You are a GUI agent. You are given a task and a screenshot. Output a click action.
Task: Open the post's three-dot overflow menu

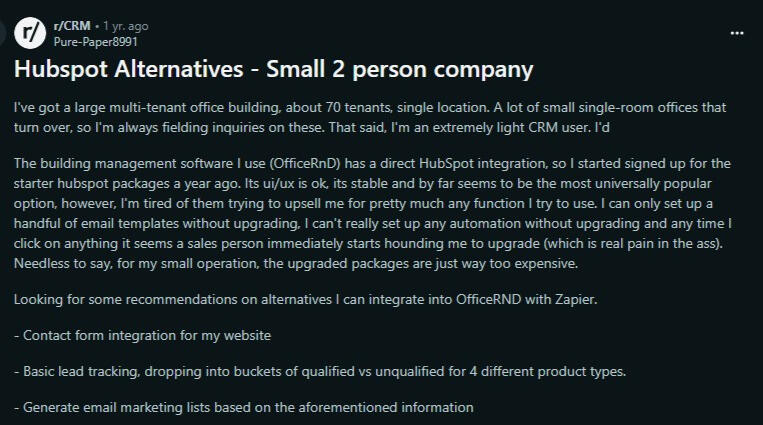[x=737, y=33]
